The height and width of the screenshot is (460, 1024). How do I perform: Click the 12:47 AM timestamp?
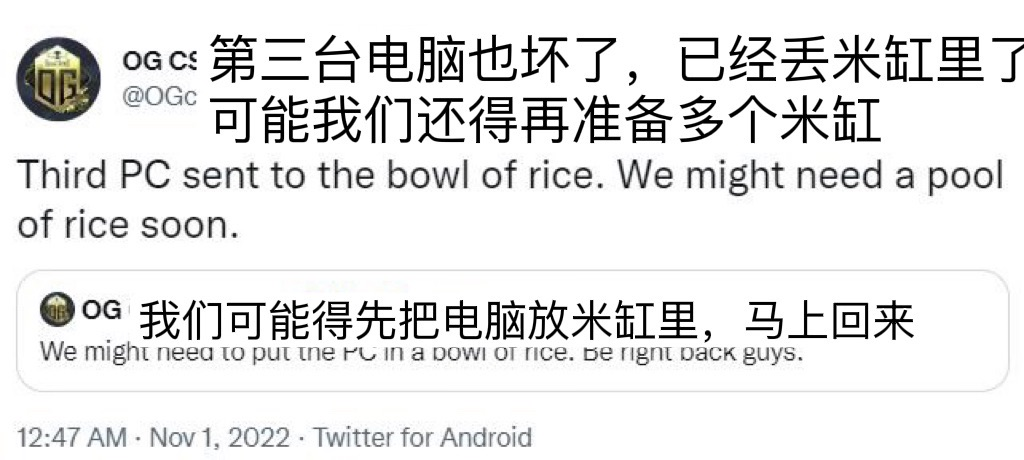72,437
